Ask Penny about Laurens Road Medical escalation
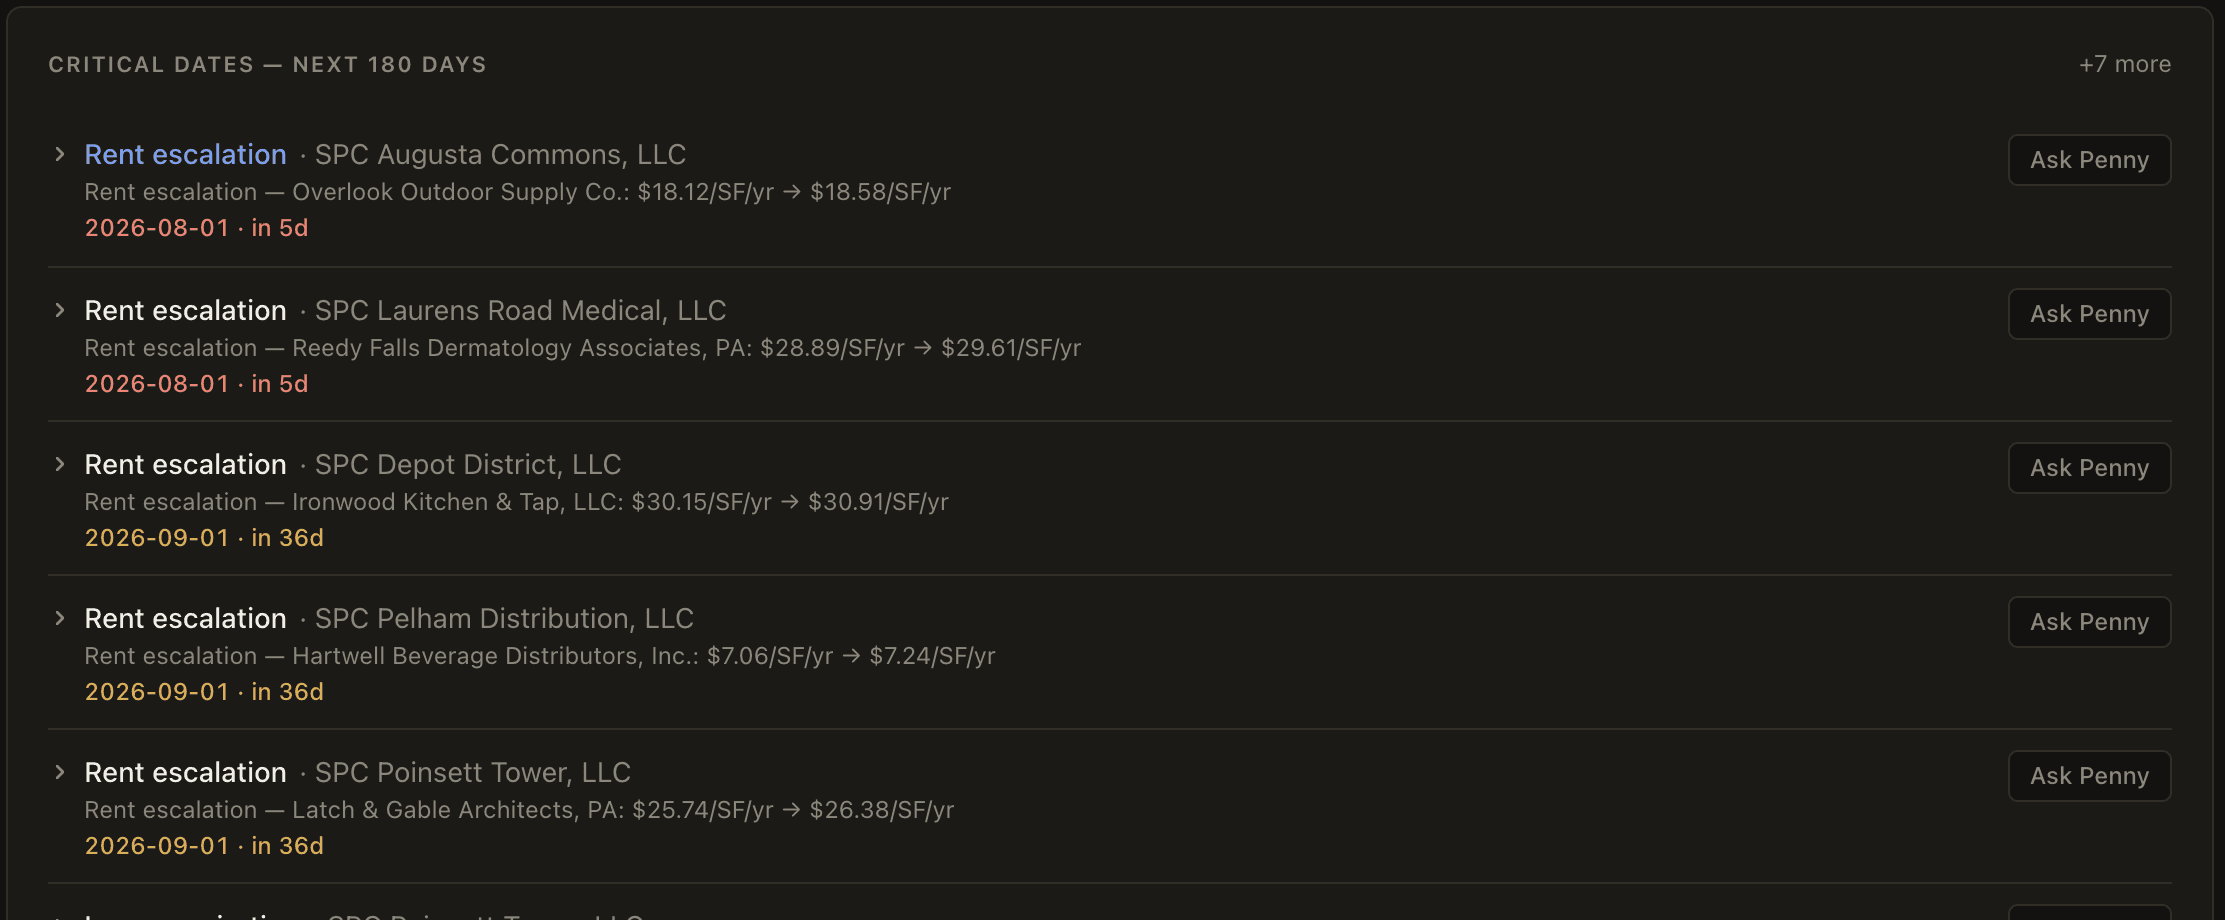 tap(2089, 314)
